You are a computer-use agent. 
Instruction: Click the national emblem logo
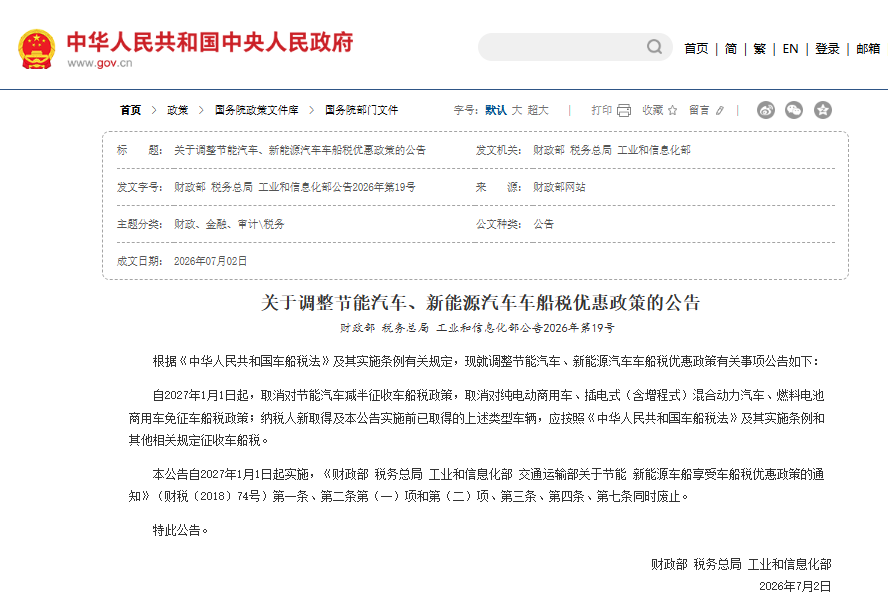coord(37,49)
